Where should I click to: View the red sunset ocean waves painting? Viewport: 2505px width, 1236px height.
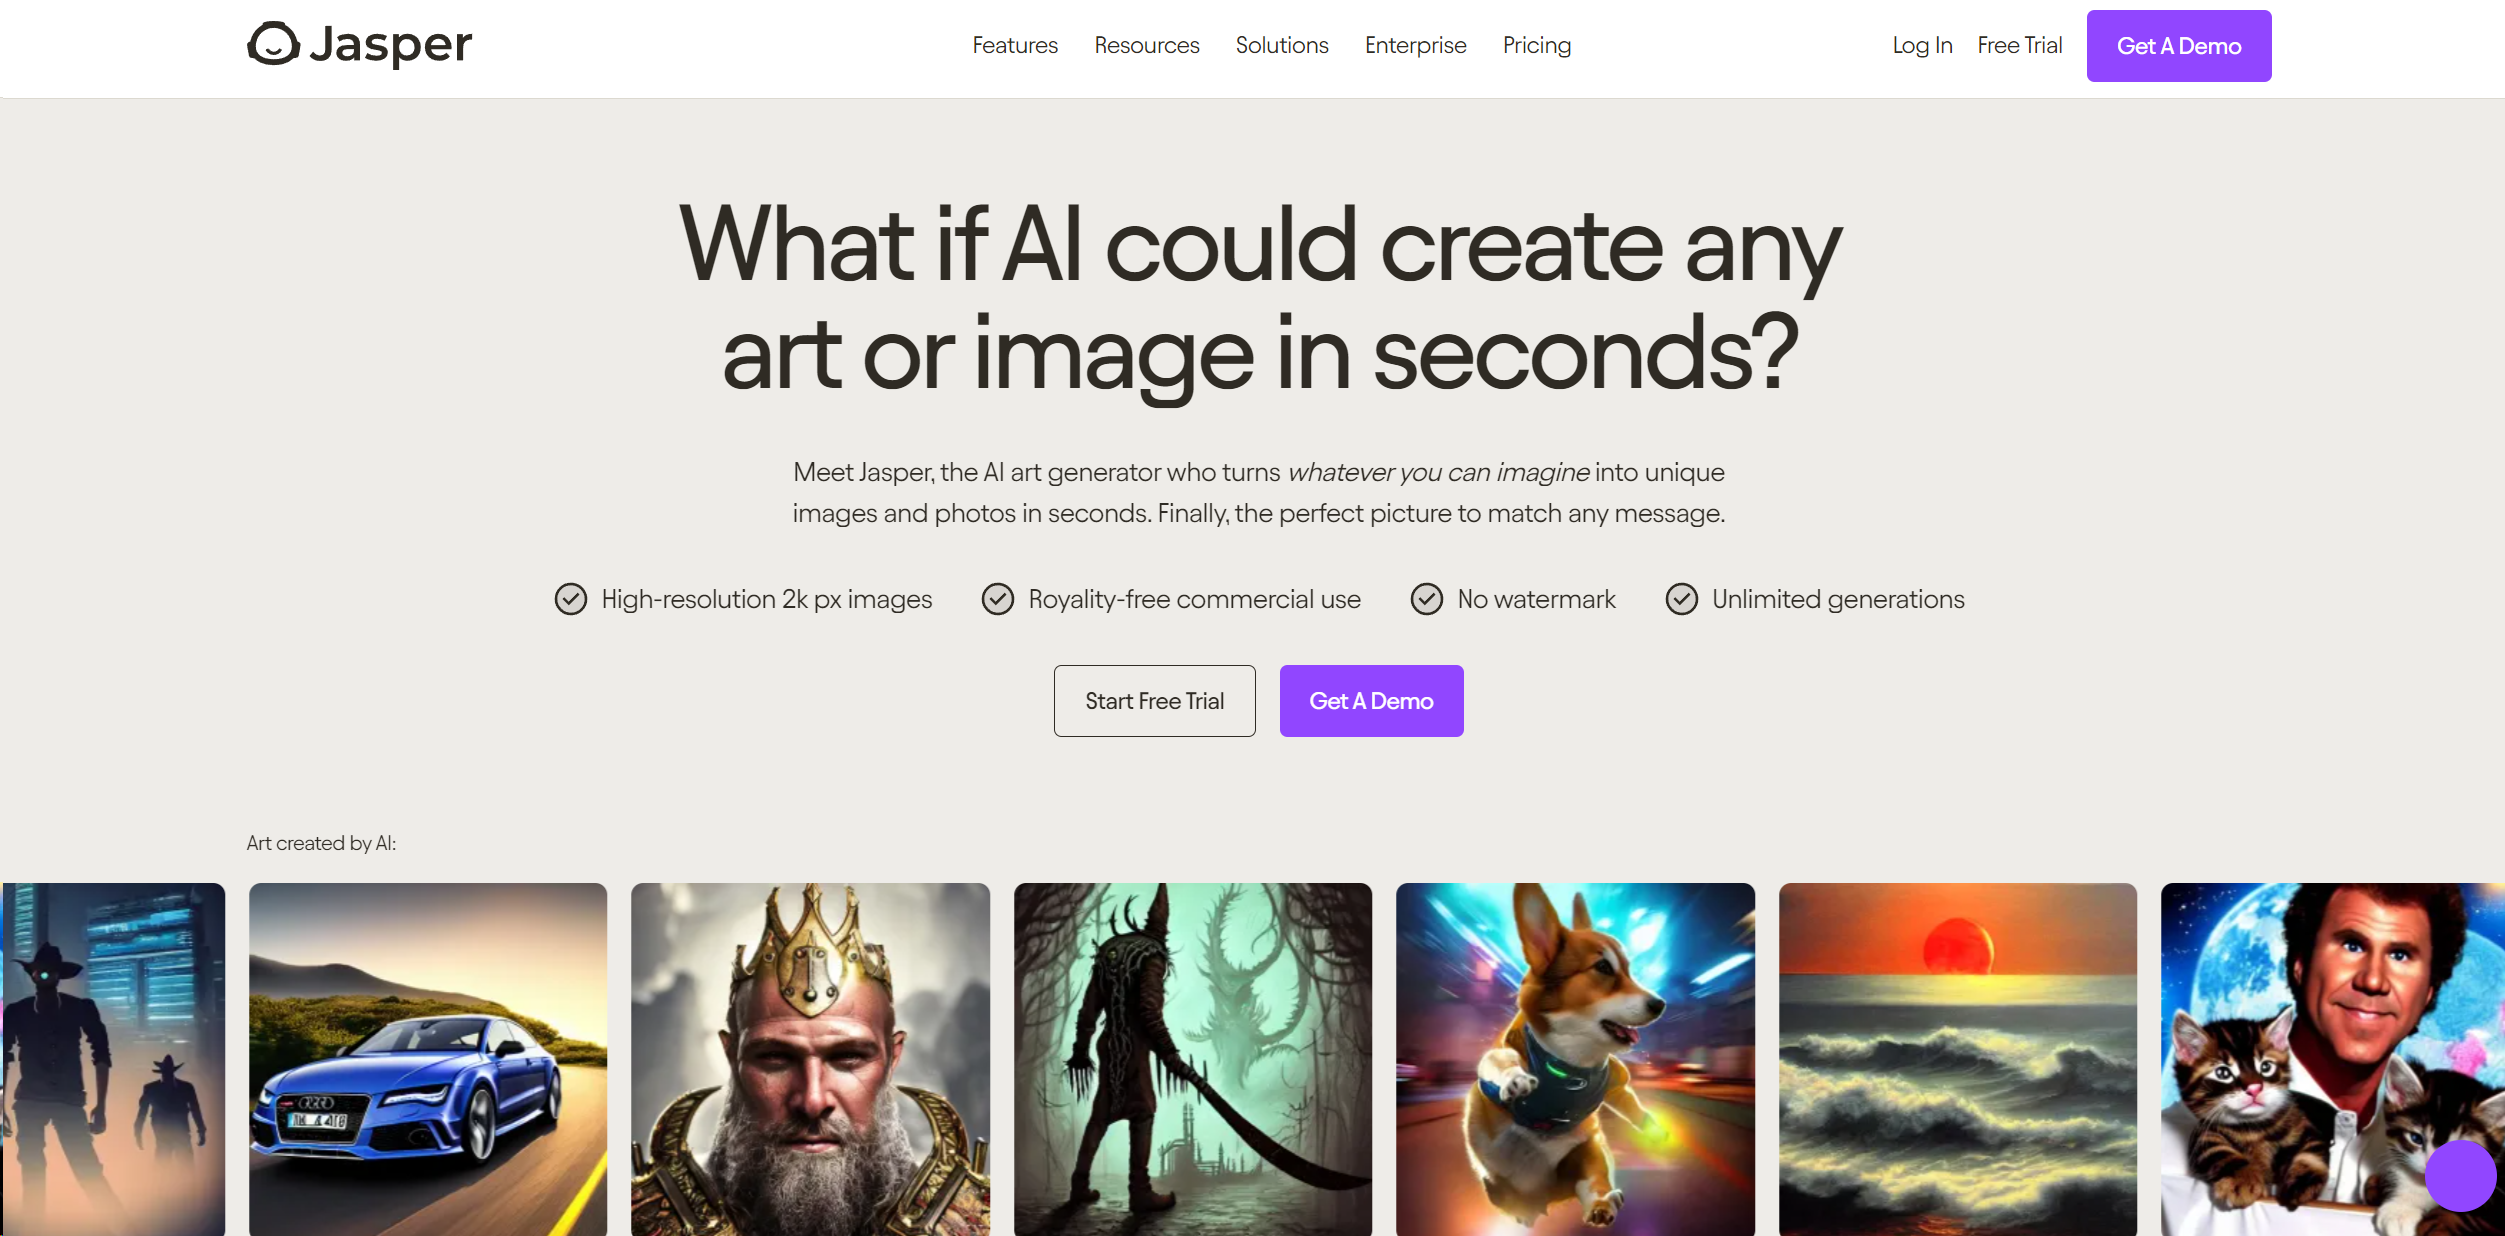tap(1958, 1060)
